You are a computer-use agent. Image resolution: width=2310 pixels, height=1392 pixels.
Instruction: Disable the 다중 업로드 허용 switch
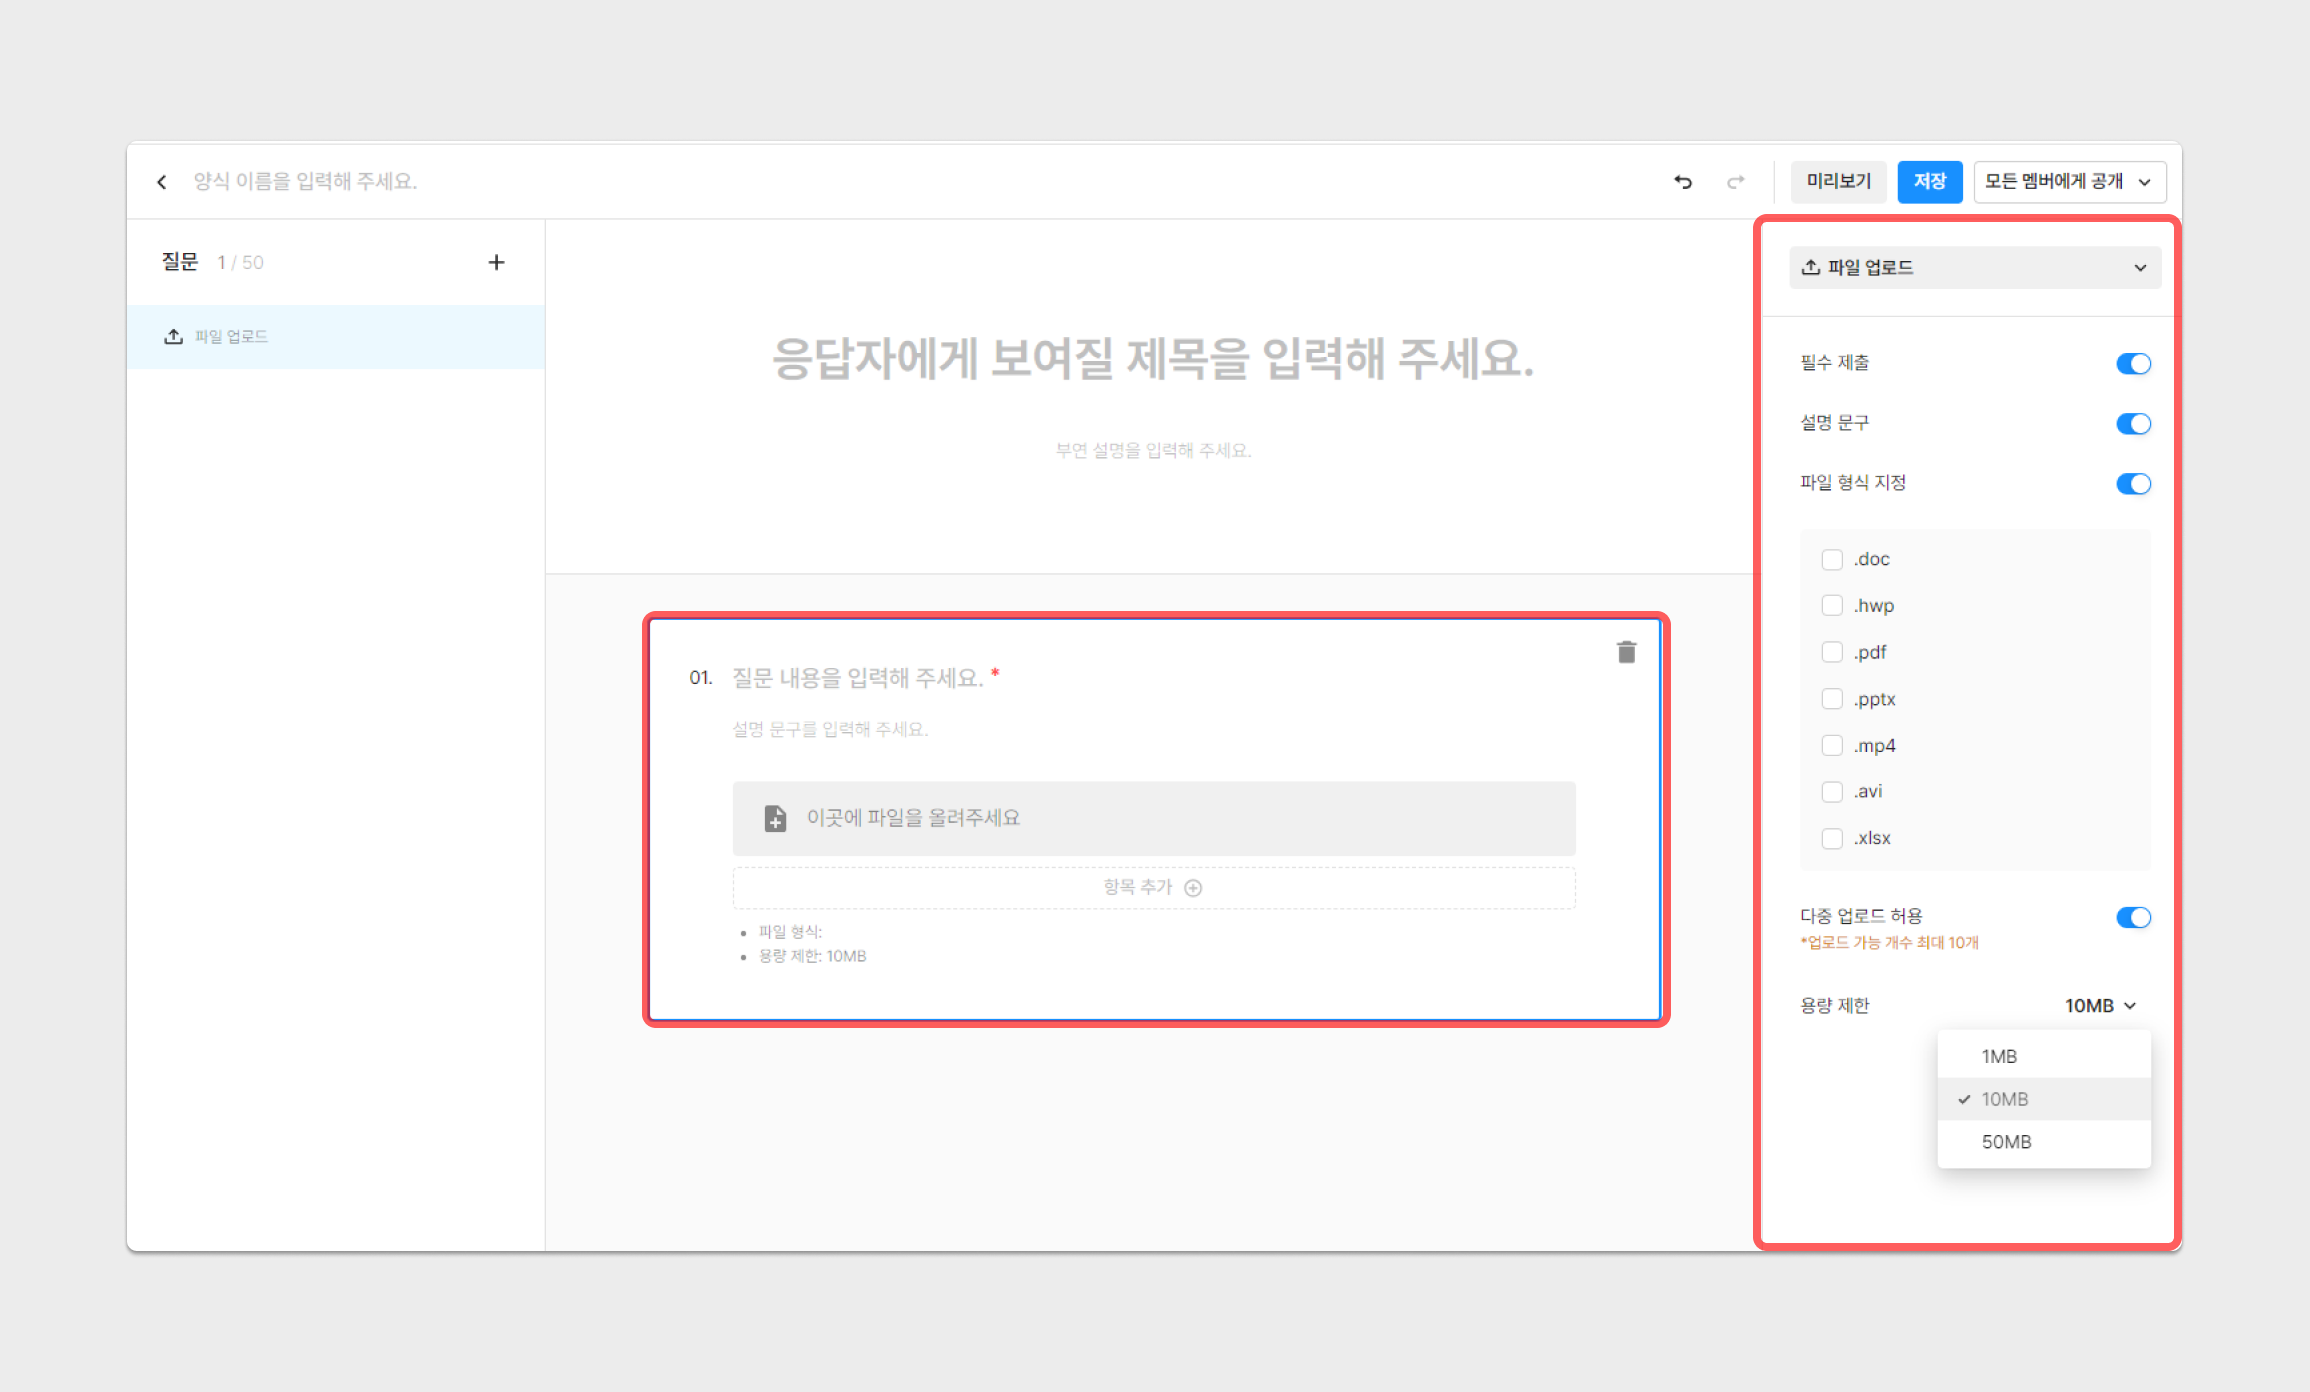tap(2133, 918)
